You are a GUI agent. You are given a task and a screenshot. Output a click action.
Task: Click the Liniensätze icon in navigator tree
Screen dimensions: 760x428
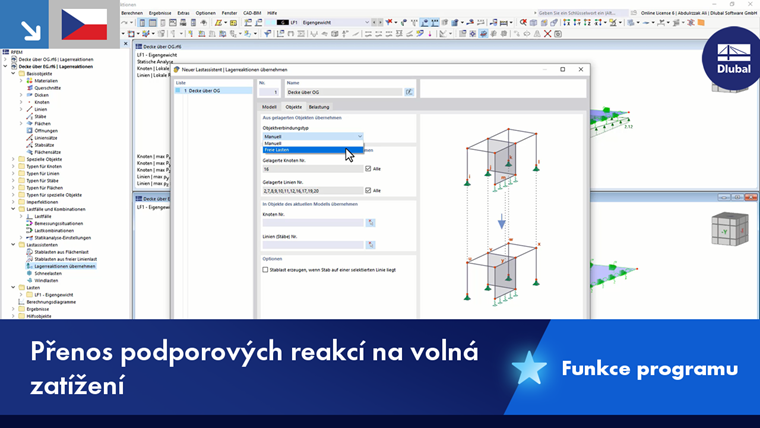[30, 138]
